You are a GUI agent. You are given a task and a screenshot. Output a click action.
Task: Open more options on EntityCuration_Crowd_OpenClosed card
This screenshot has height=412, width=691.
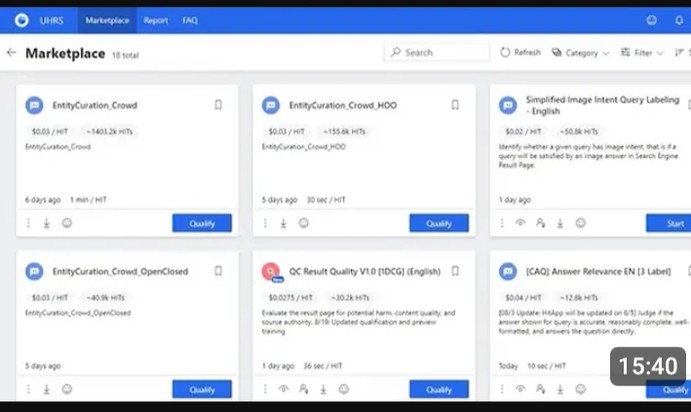click(28, 389)
